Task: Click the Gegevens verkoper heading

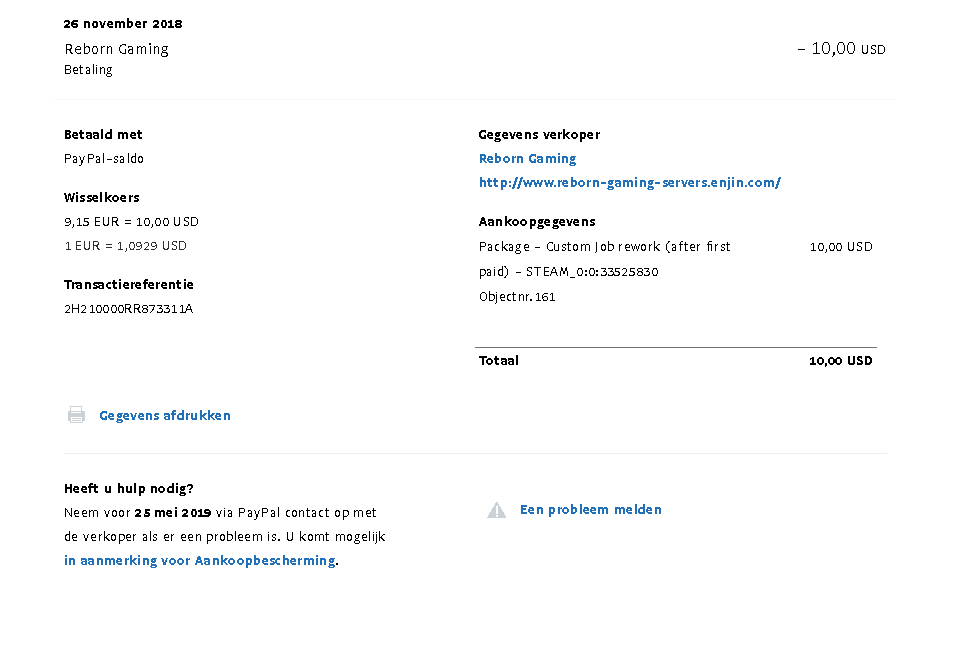Action: [539, 134]
